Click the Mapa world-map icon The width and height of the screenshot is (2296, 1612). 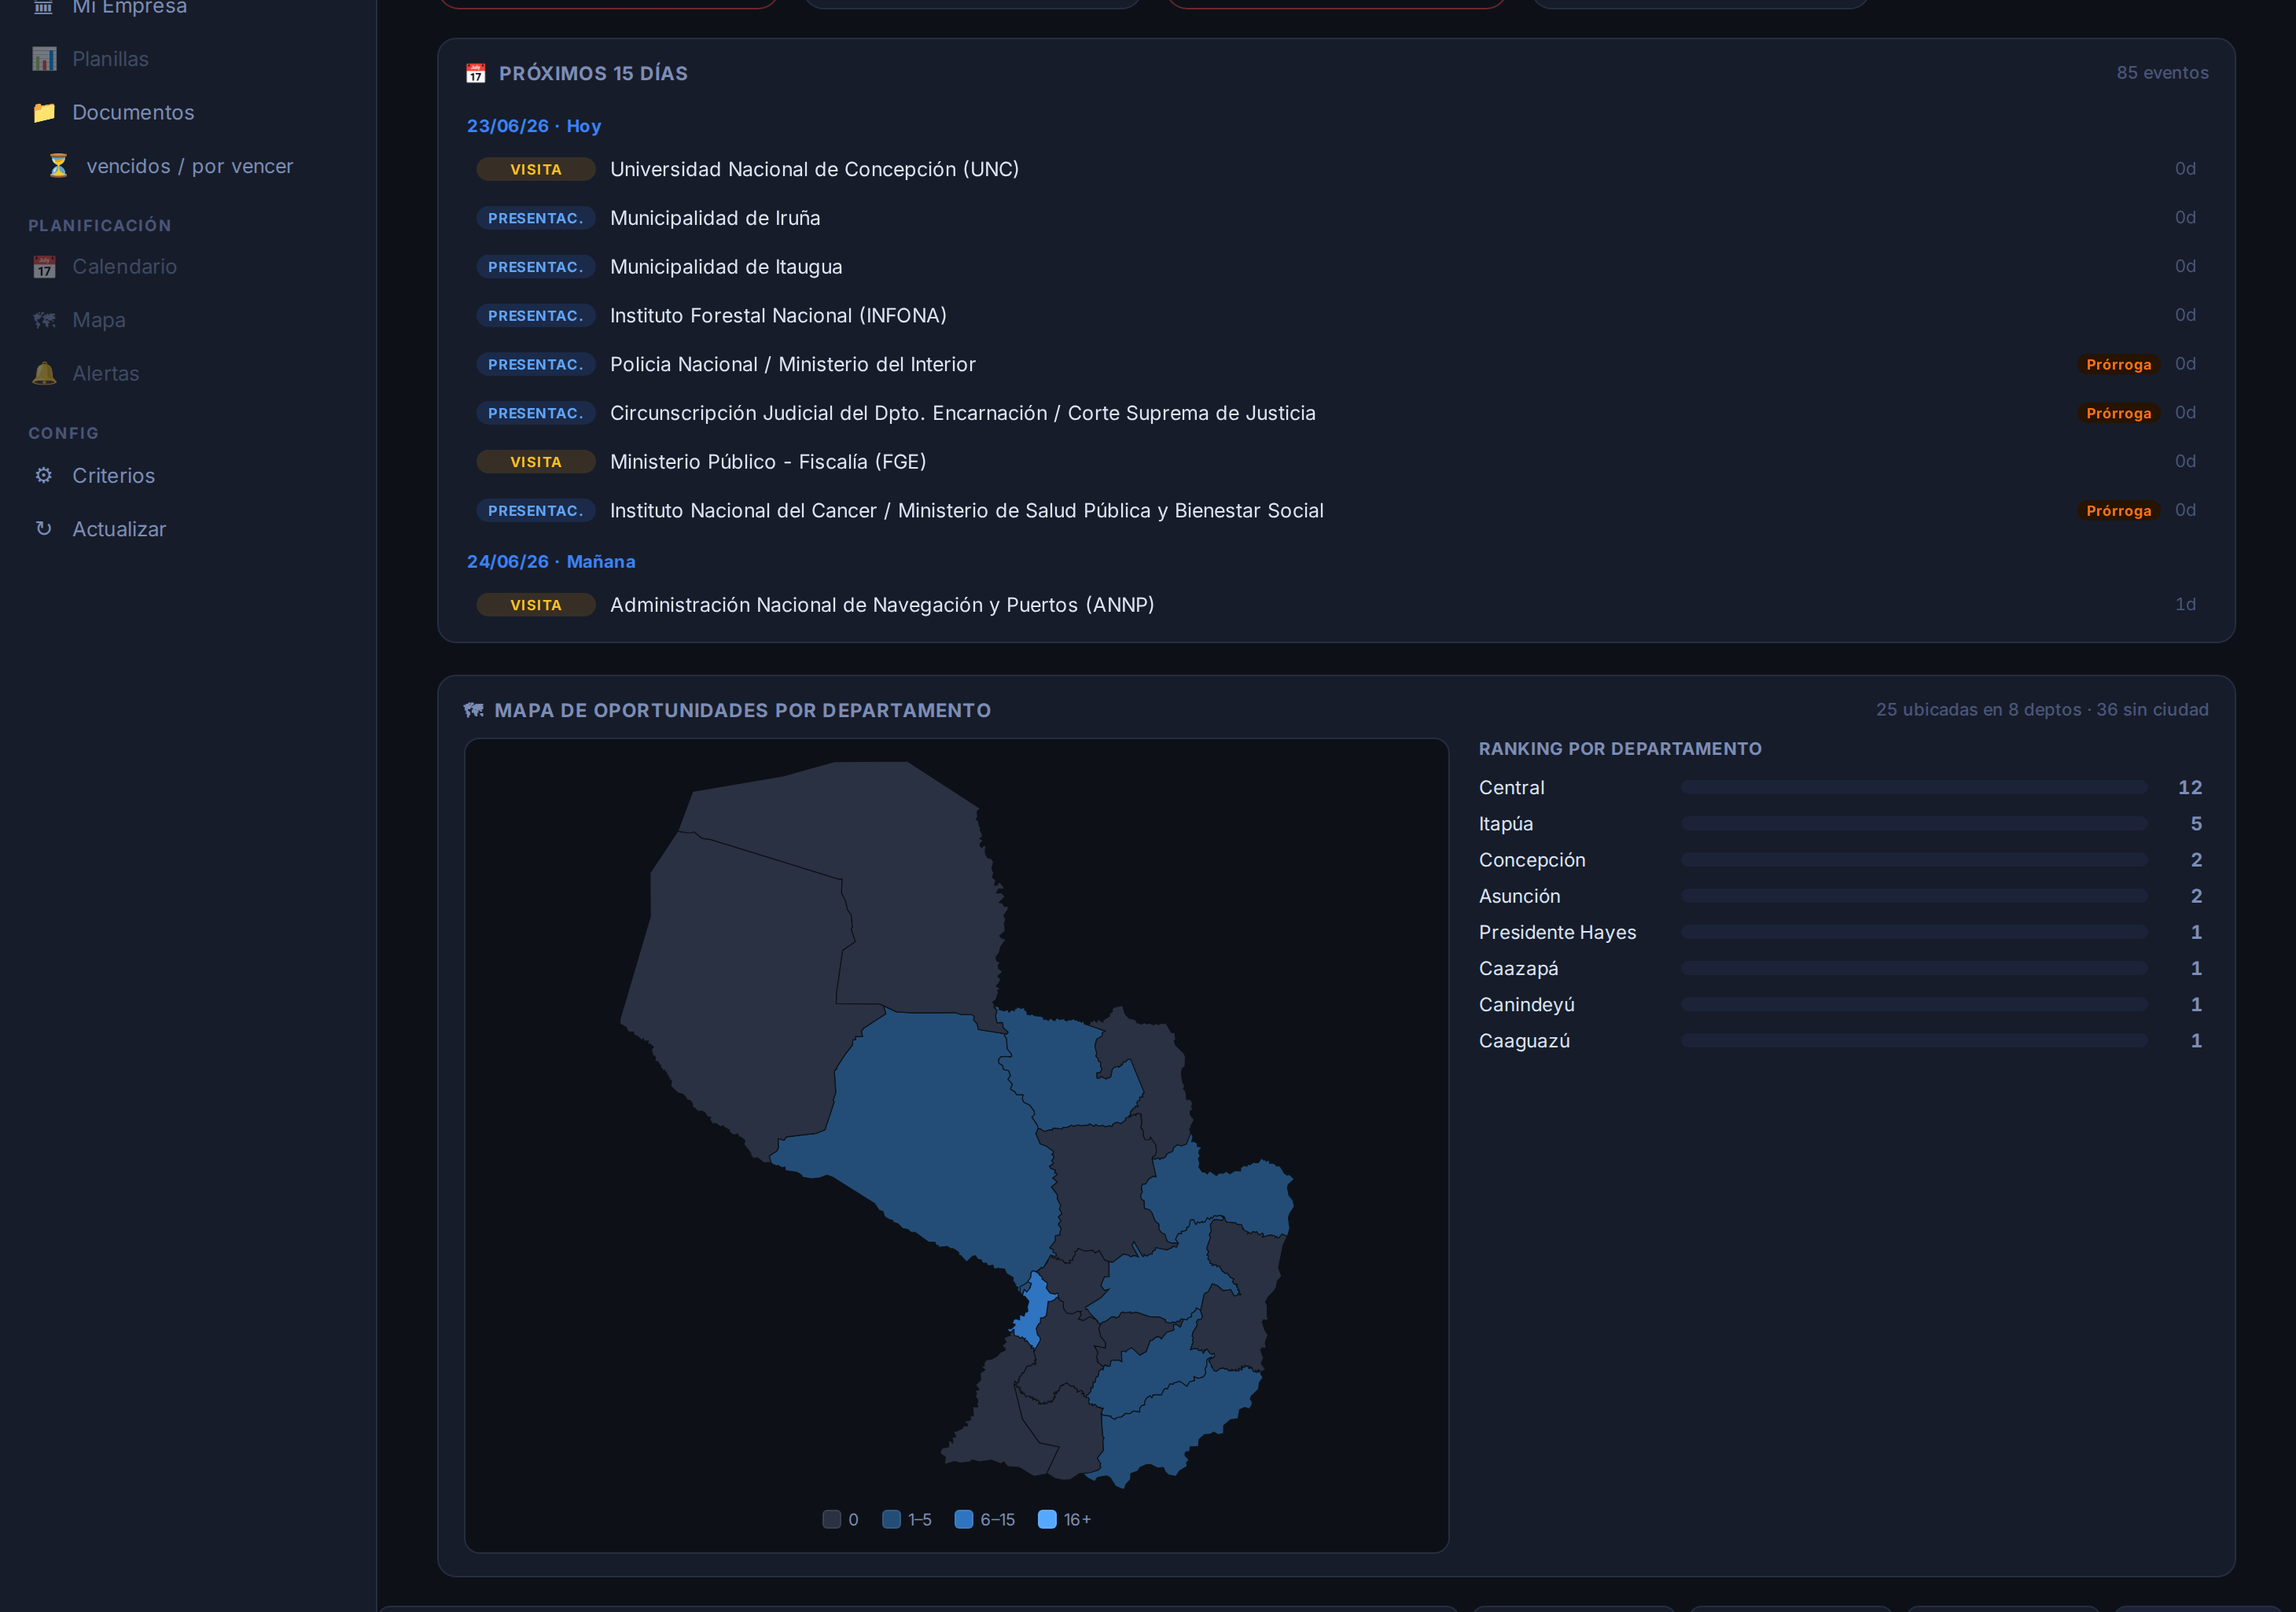pyautogui.click(x=44, y=320)
